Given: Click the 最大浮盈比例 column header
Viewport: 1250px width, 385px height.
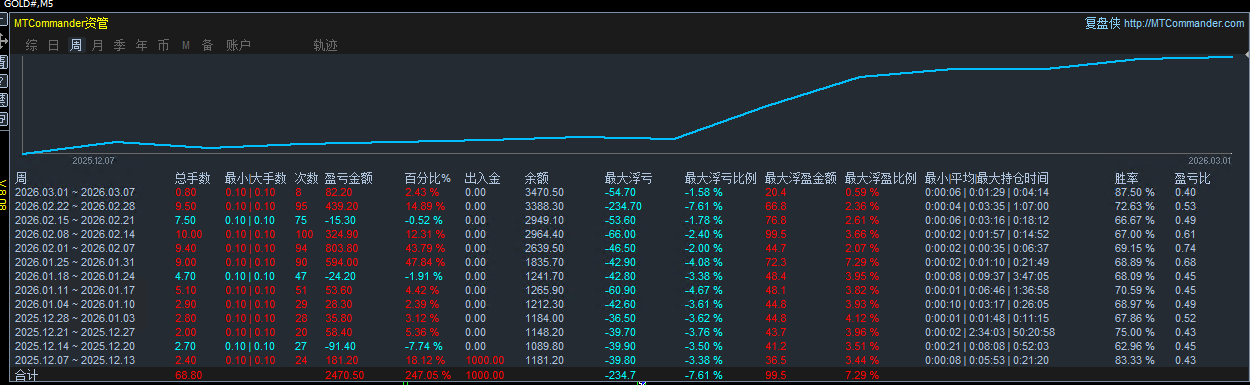Looking at the screenshot, I should [880, 178].
